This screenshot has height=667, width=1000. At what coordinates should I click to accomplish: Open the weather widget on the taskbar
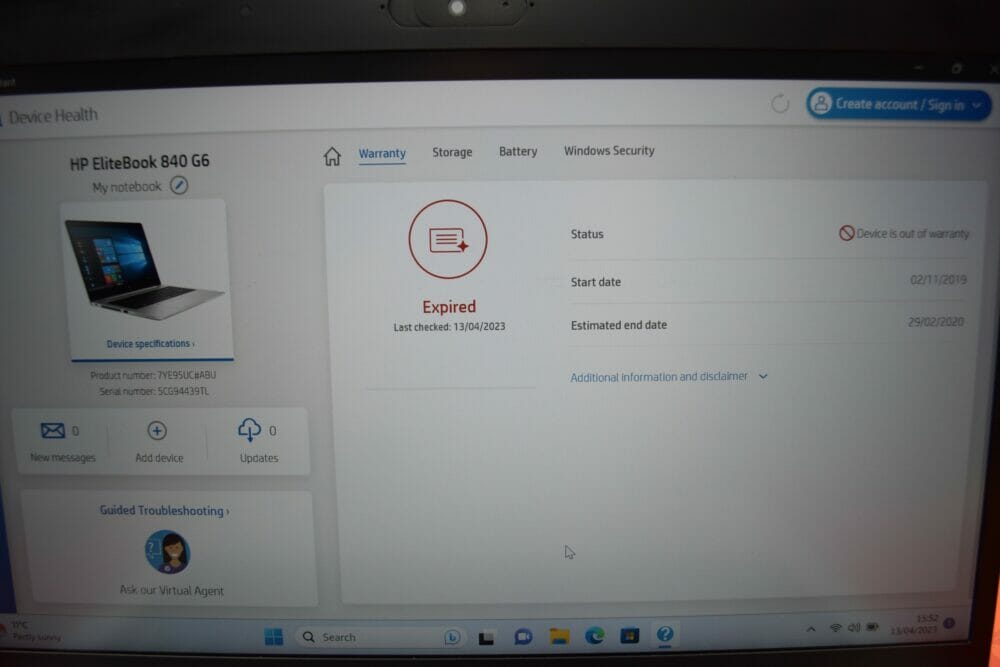31,631
